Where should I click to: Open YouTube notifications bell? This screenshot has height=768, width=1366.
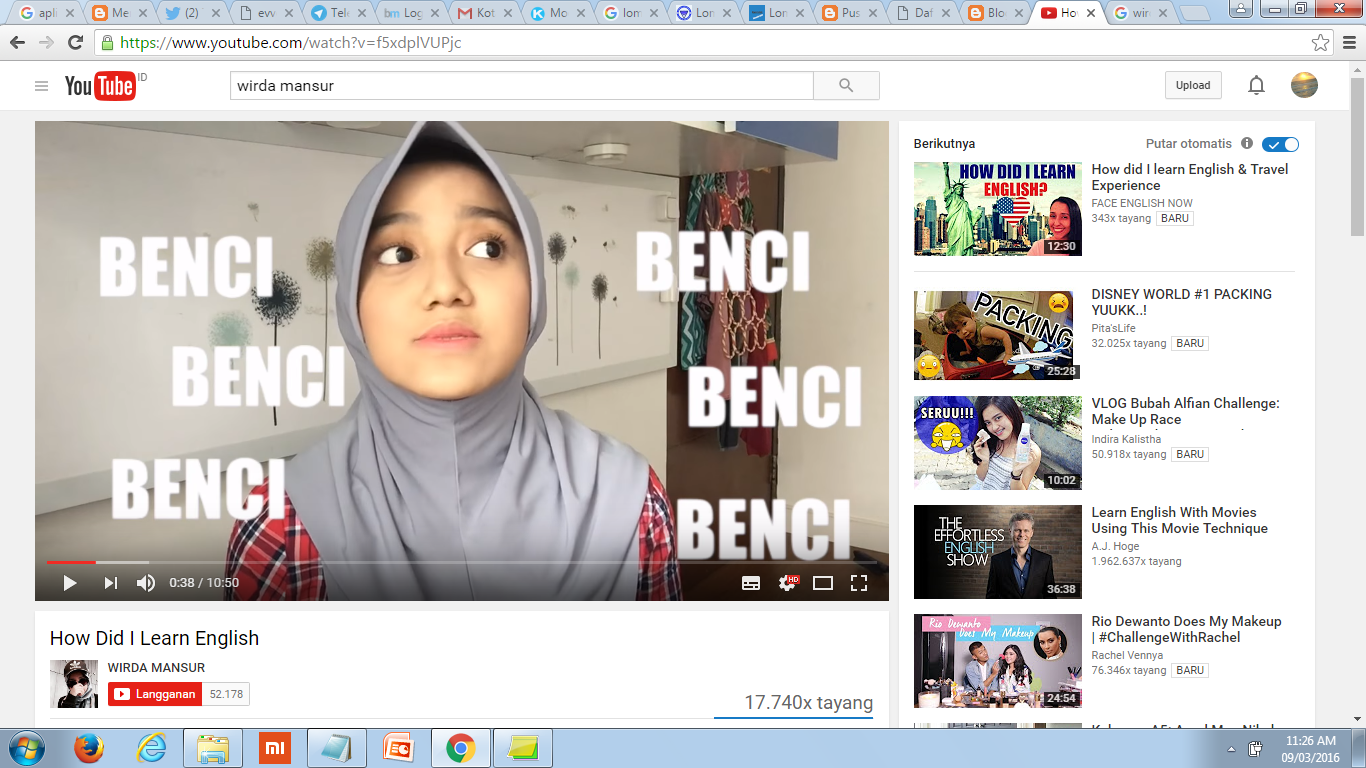tap(1256, 85)
